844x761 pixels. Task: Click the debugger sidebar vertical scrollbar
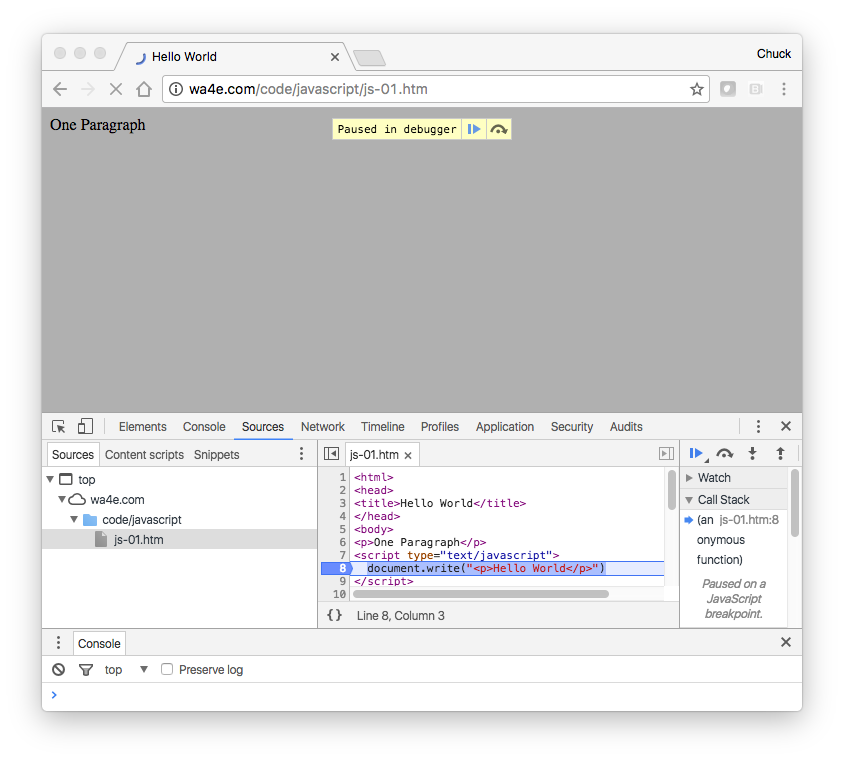[794, 503]
